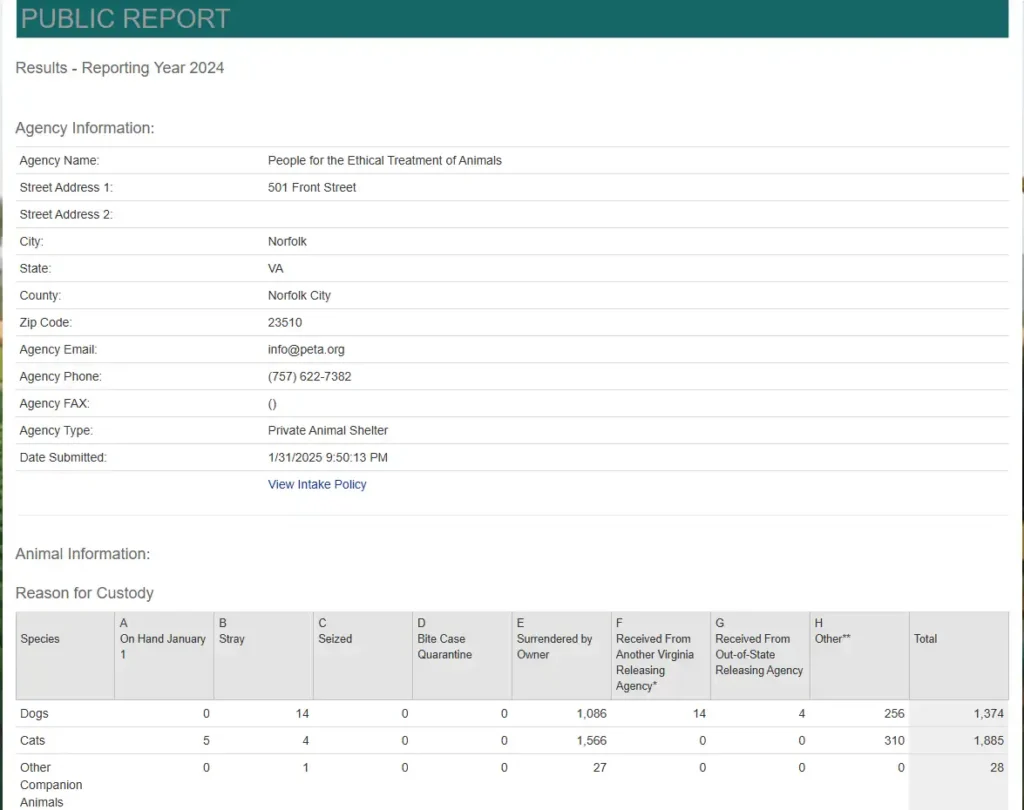1024x810 pixels.
Task: Select Other Companion Animals surrendered value 27
Action: (600, 768)
